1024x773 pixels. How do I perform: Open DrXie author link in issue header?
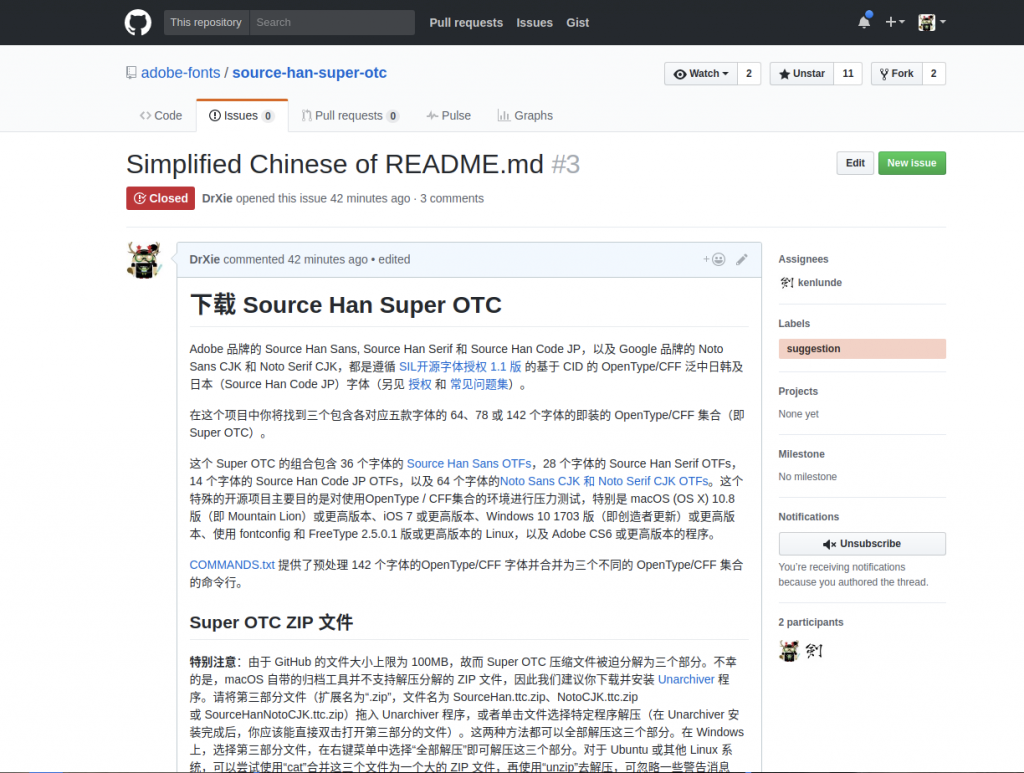click(x=217, y=198)
